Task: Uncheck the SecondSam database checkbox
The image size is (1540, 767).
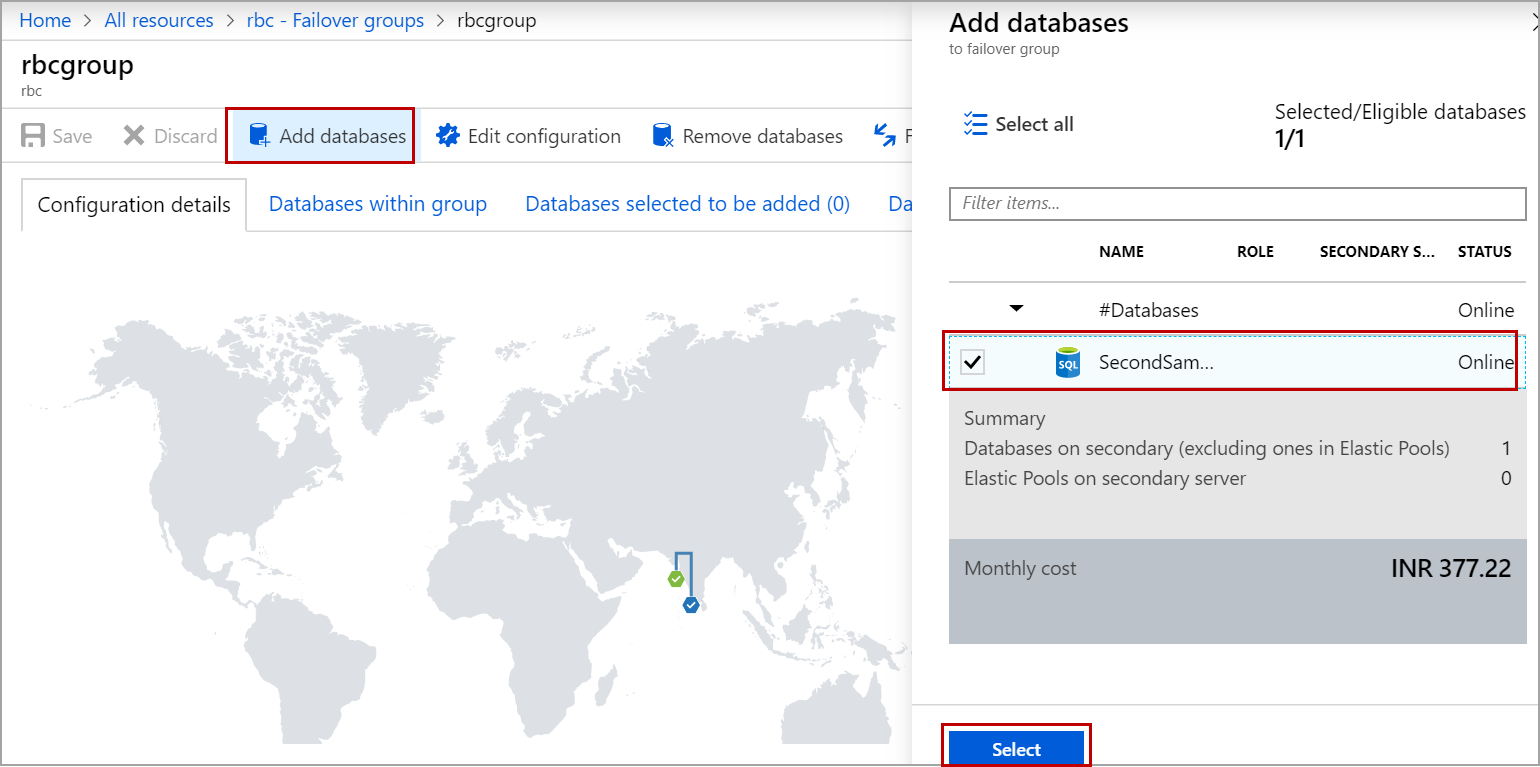Action: (972, 363)
